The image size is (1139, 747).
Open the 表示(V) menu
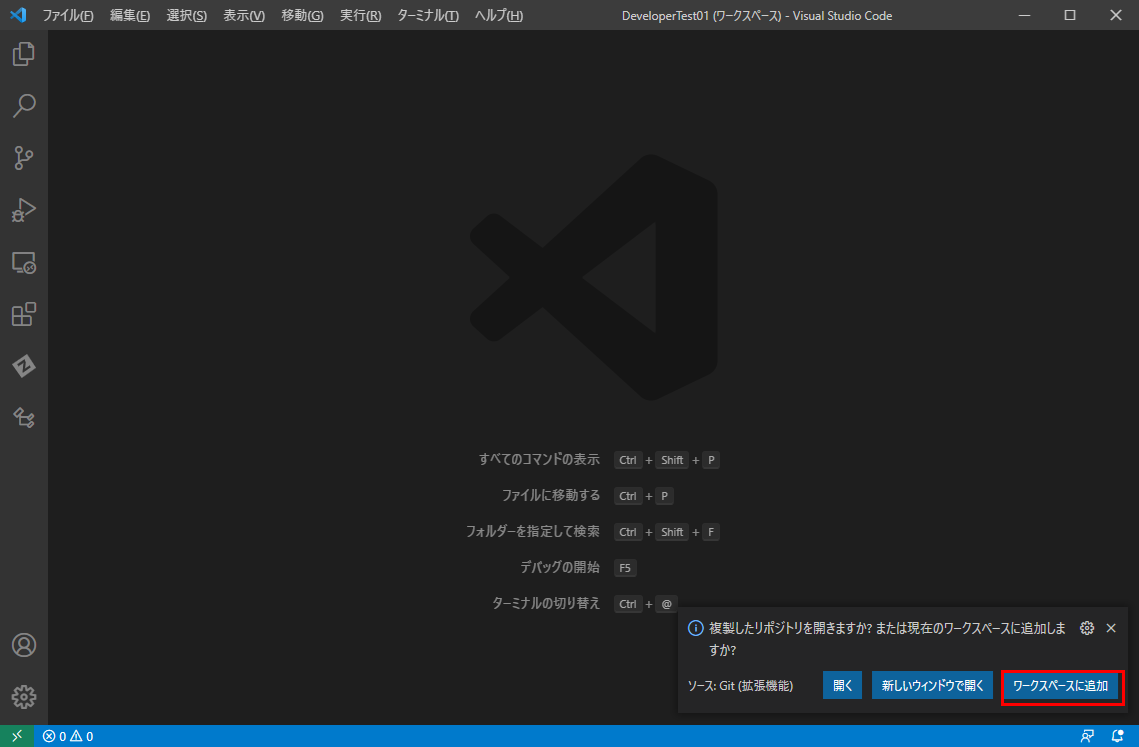[x=244, y=15]
